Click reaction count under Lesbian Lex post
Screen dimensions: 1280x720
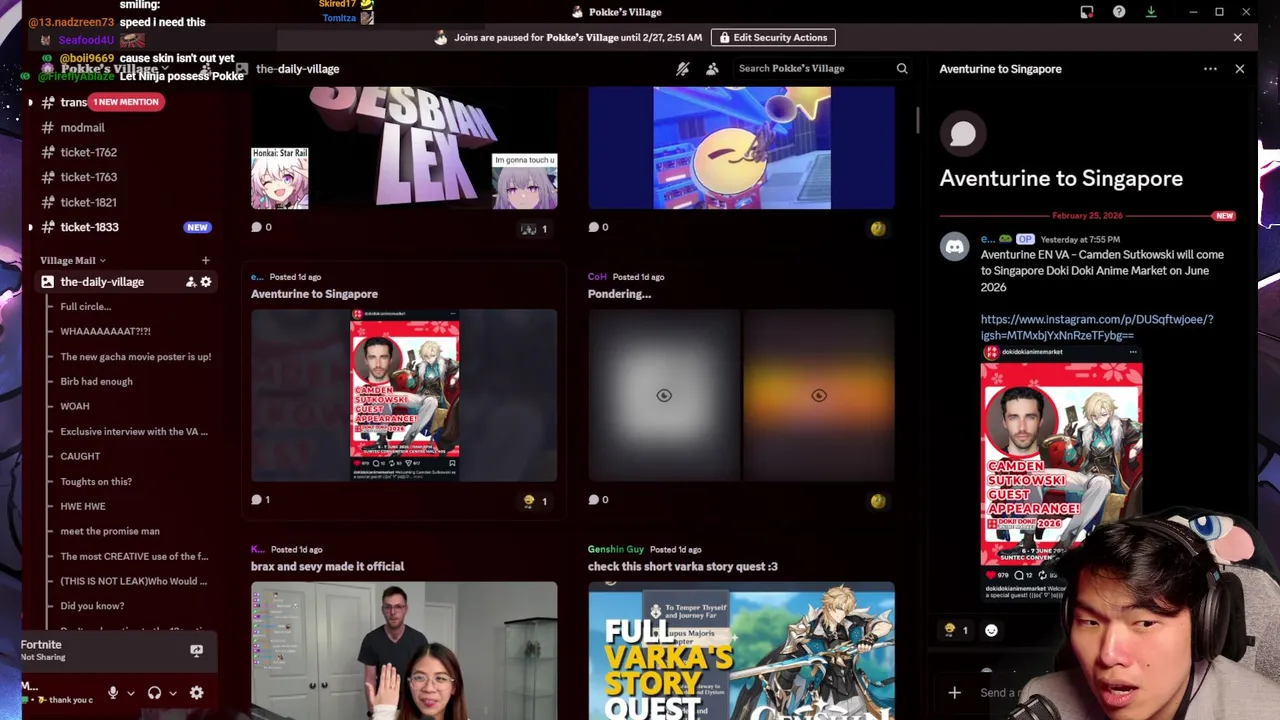(x=535, y=229)
